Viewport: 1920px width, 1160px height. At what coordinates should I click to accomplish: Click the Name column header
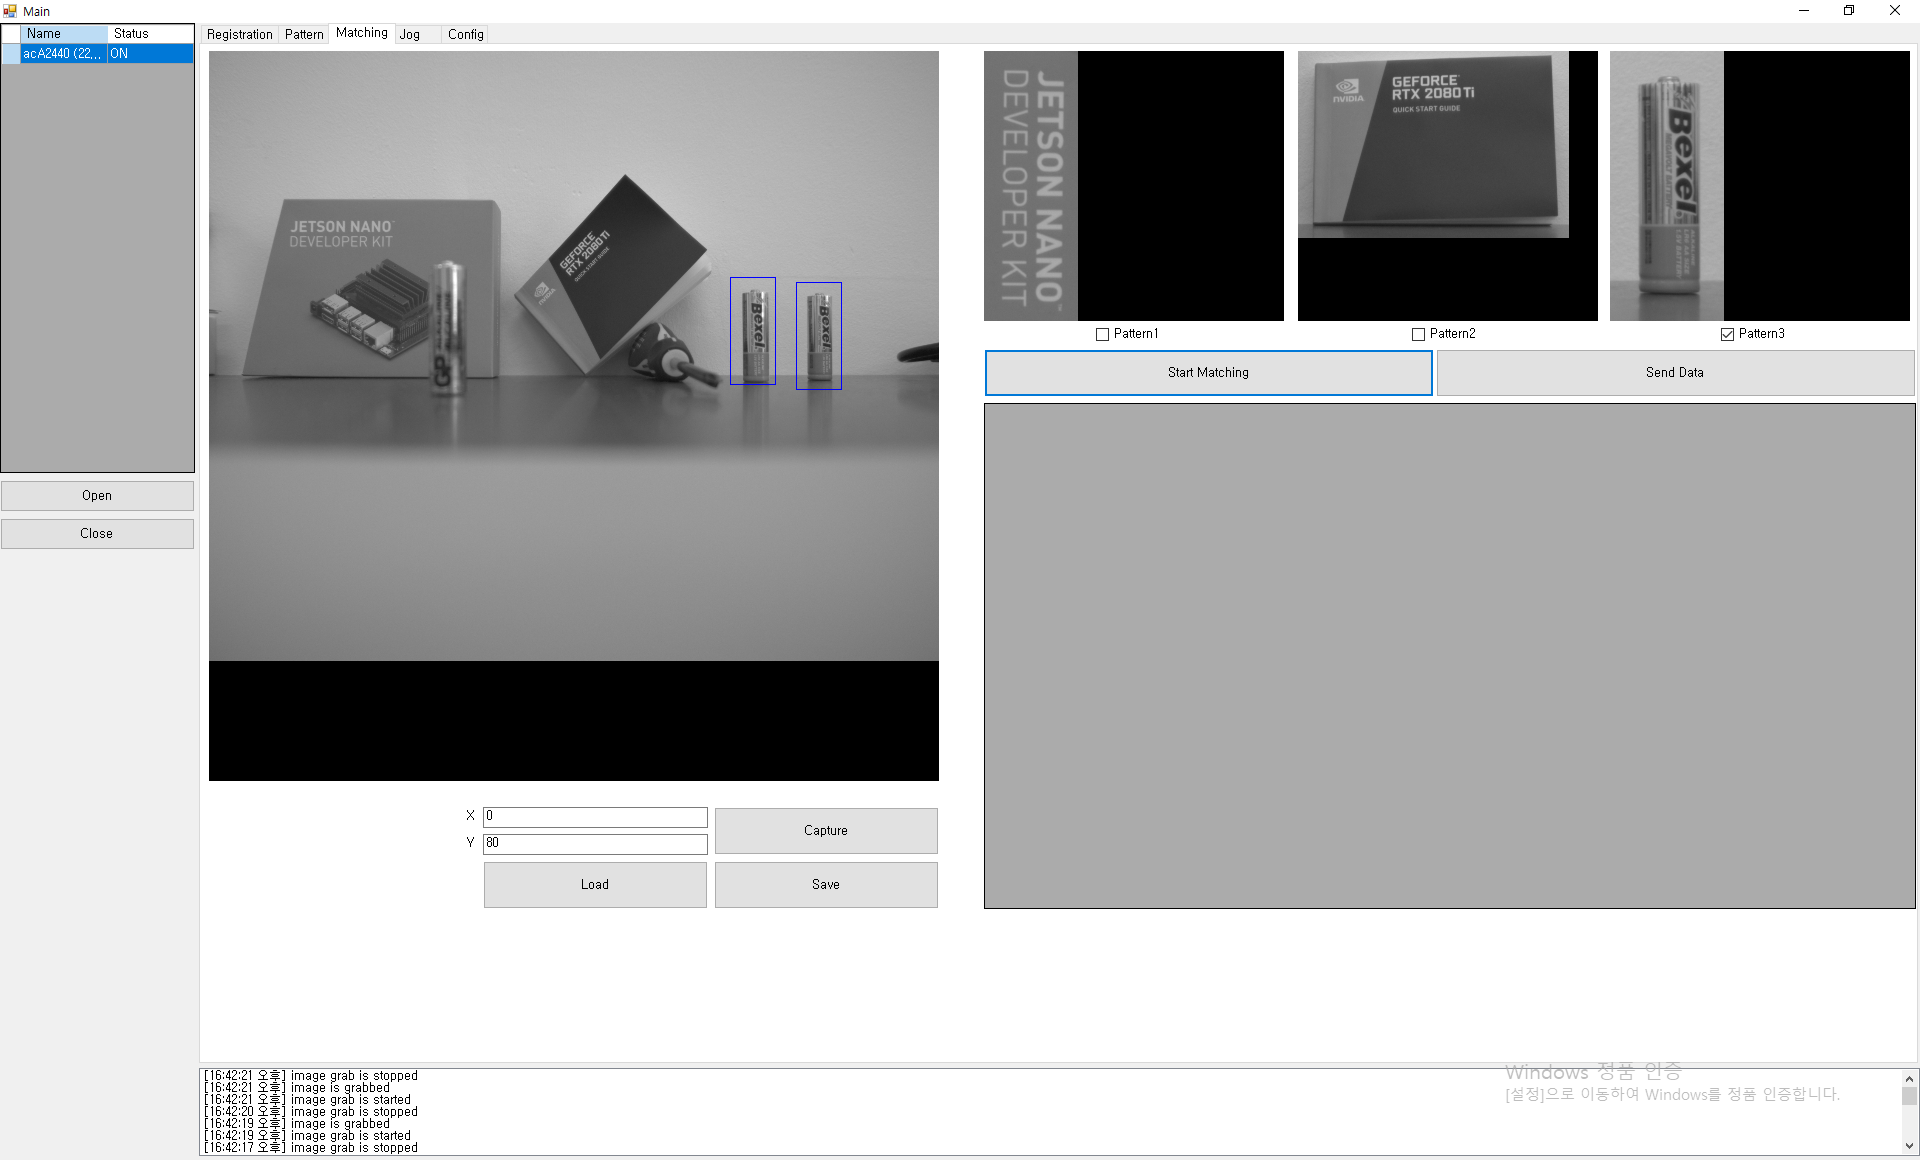point(64,34)
